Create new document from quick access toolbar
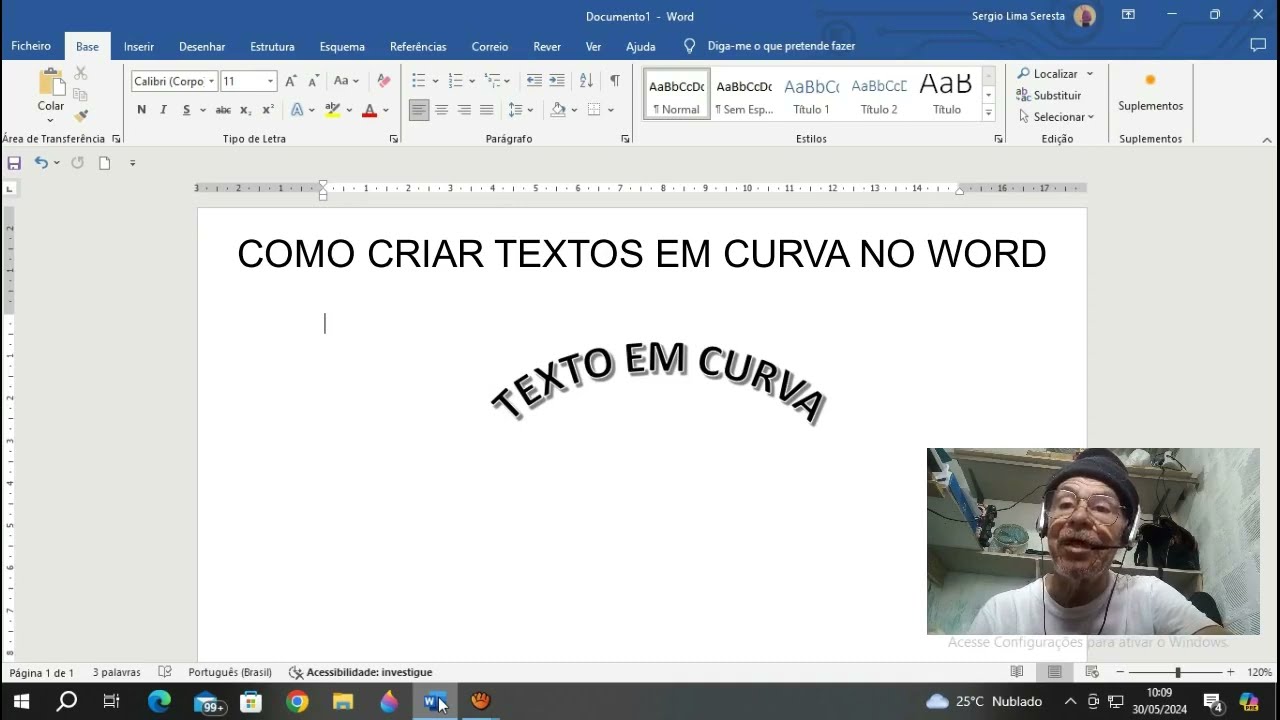The height and width of the screenshot is (720, 1280). click(x=104, y=163)
